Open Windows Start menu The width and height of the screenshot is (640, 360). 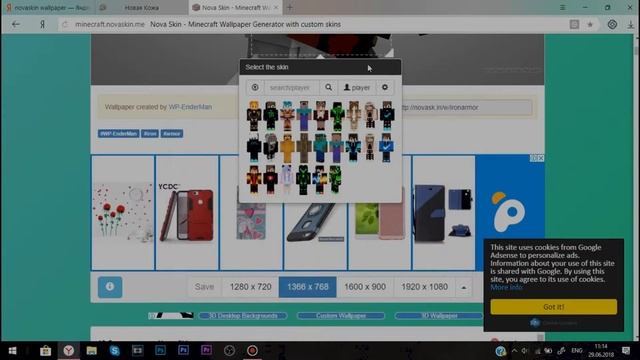pos(12,350)
